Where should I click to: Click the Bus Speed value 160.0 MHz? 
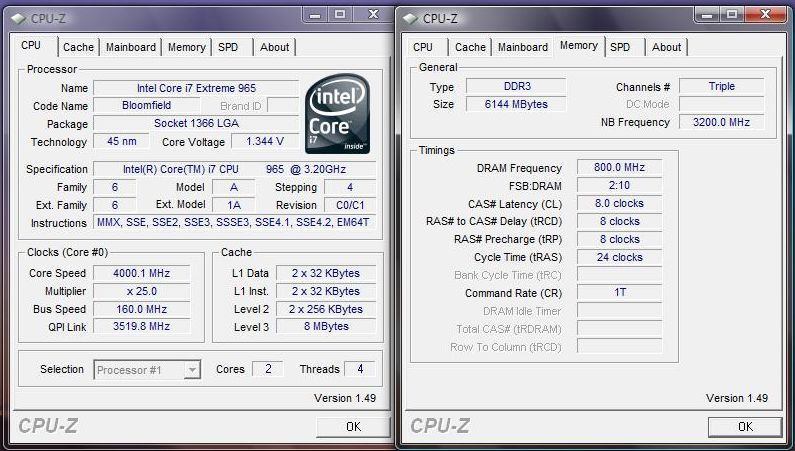(x=141, y=309)
